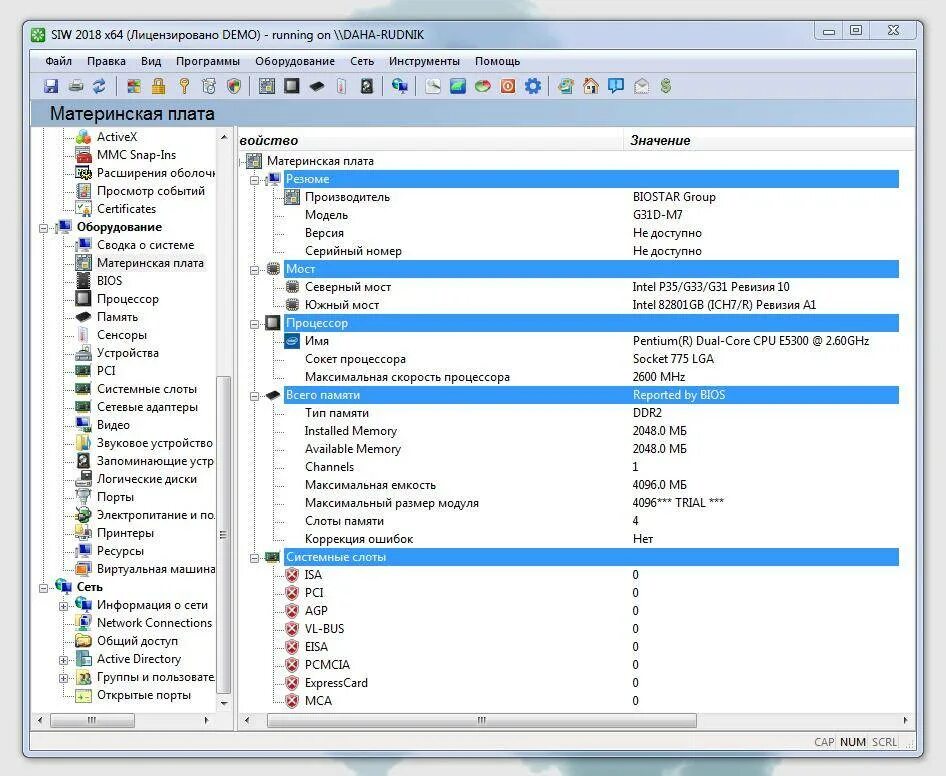946x776 pixels.
Task: Click the globe network toolbar icon
Action: 399,86
